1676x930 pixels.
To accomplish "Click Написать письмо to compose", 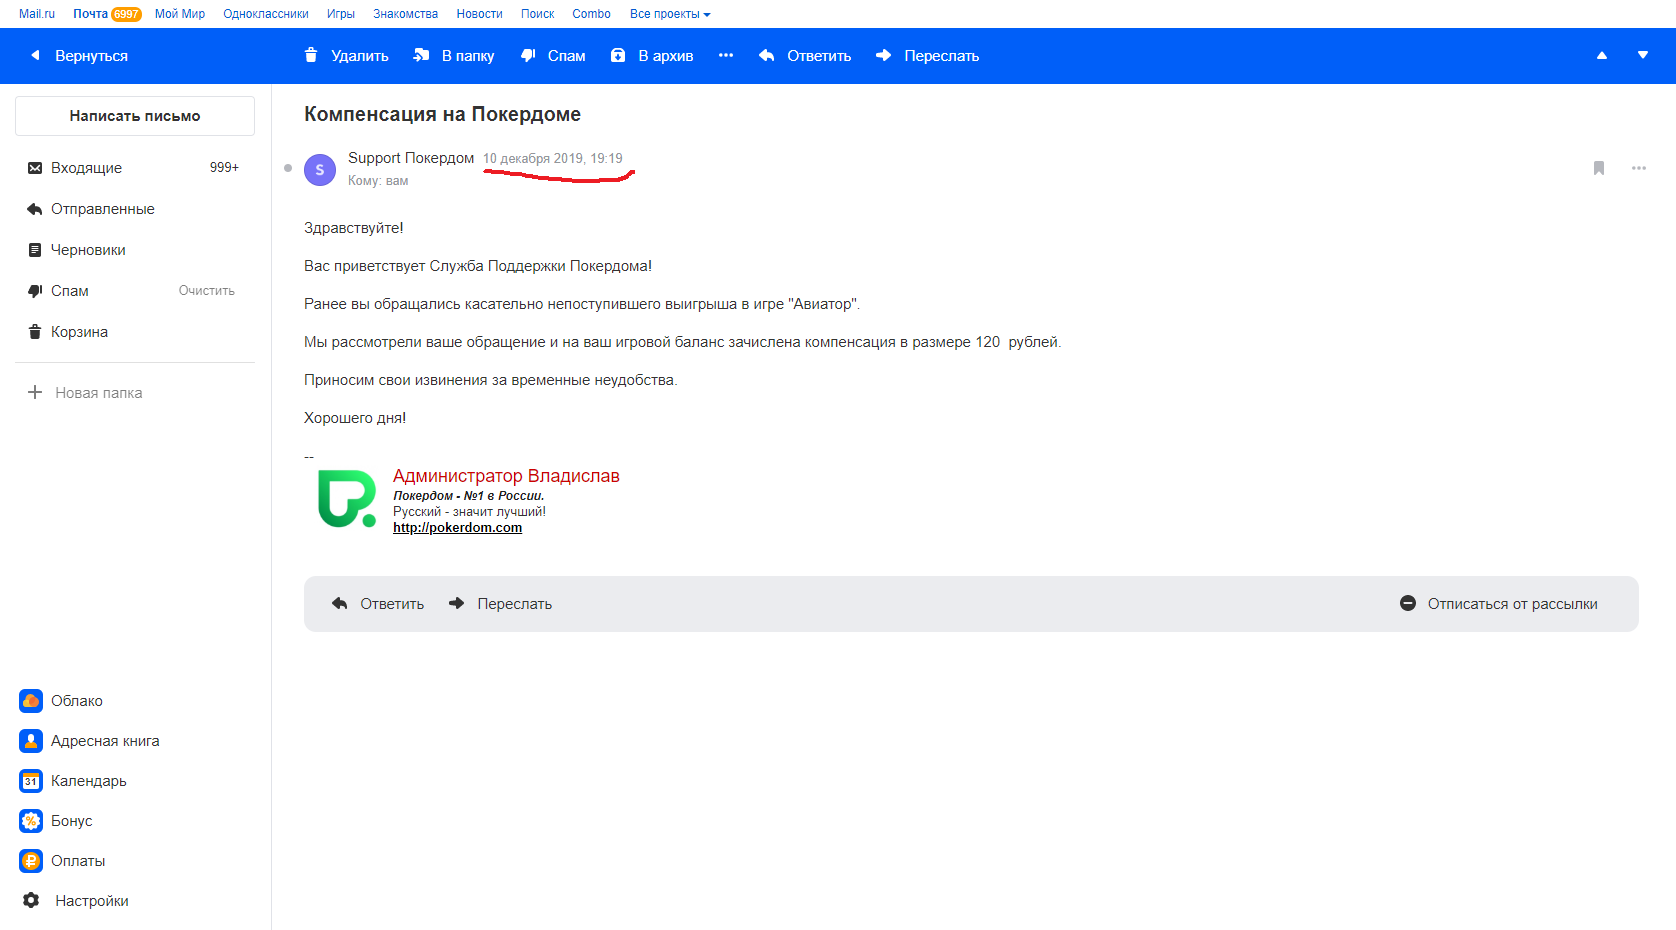I will [135, 116].
